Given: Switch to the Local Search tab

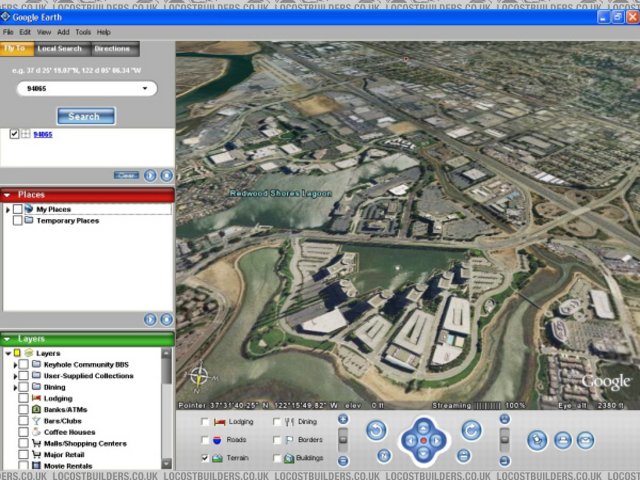Looking at the screenshot, I should click(60, 49).
